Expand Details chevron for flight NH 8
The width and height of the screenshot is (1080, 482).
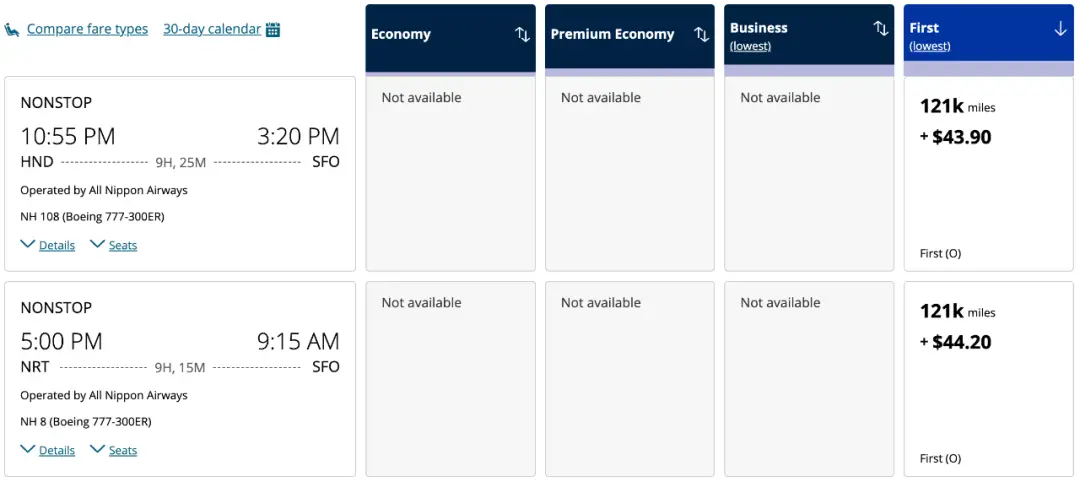pyautogui.click(x=28, y=449)
